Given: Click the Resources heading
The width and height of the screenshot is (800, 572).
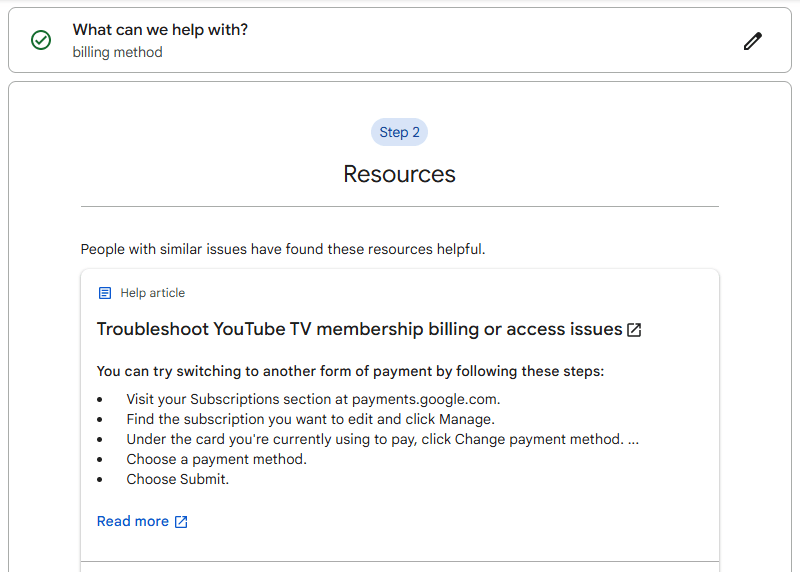Looking at the screenshot, I should click(x=399, y=174).
